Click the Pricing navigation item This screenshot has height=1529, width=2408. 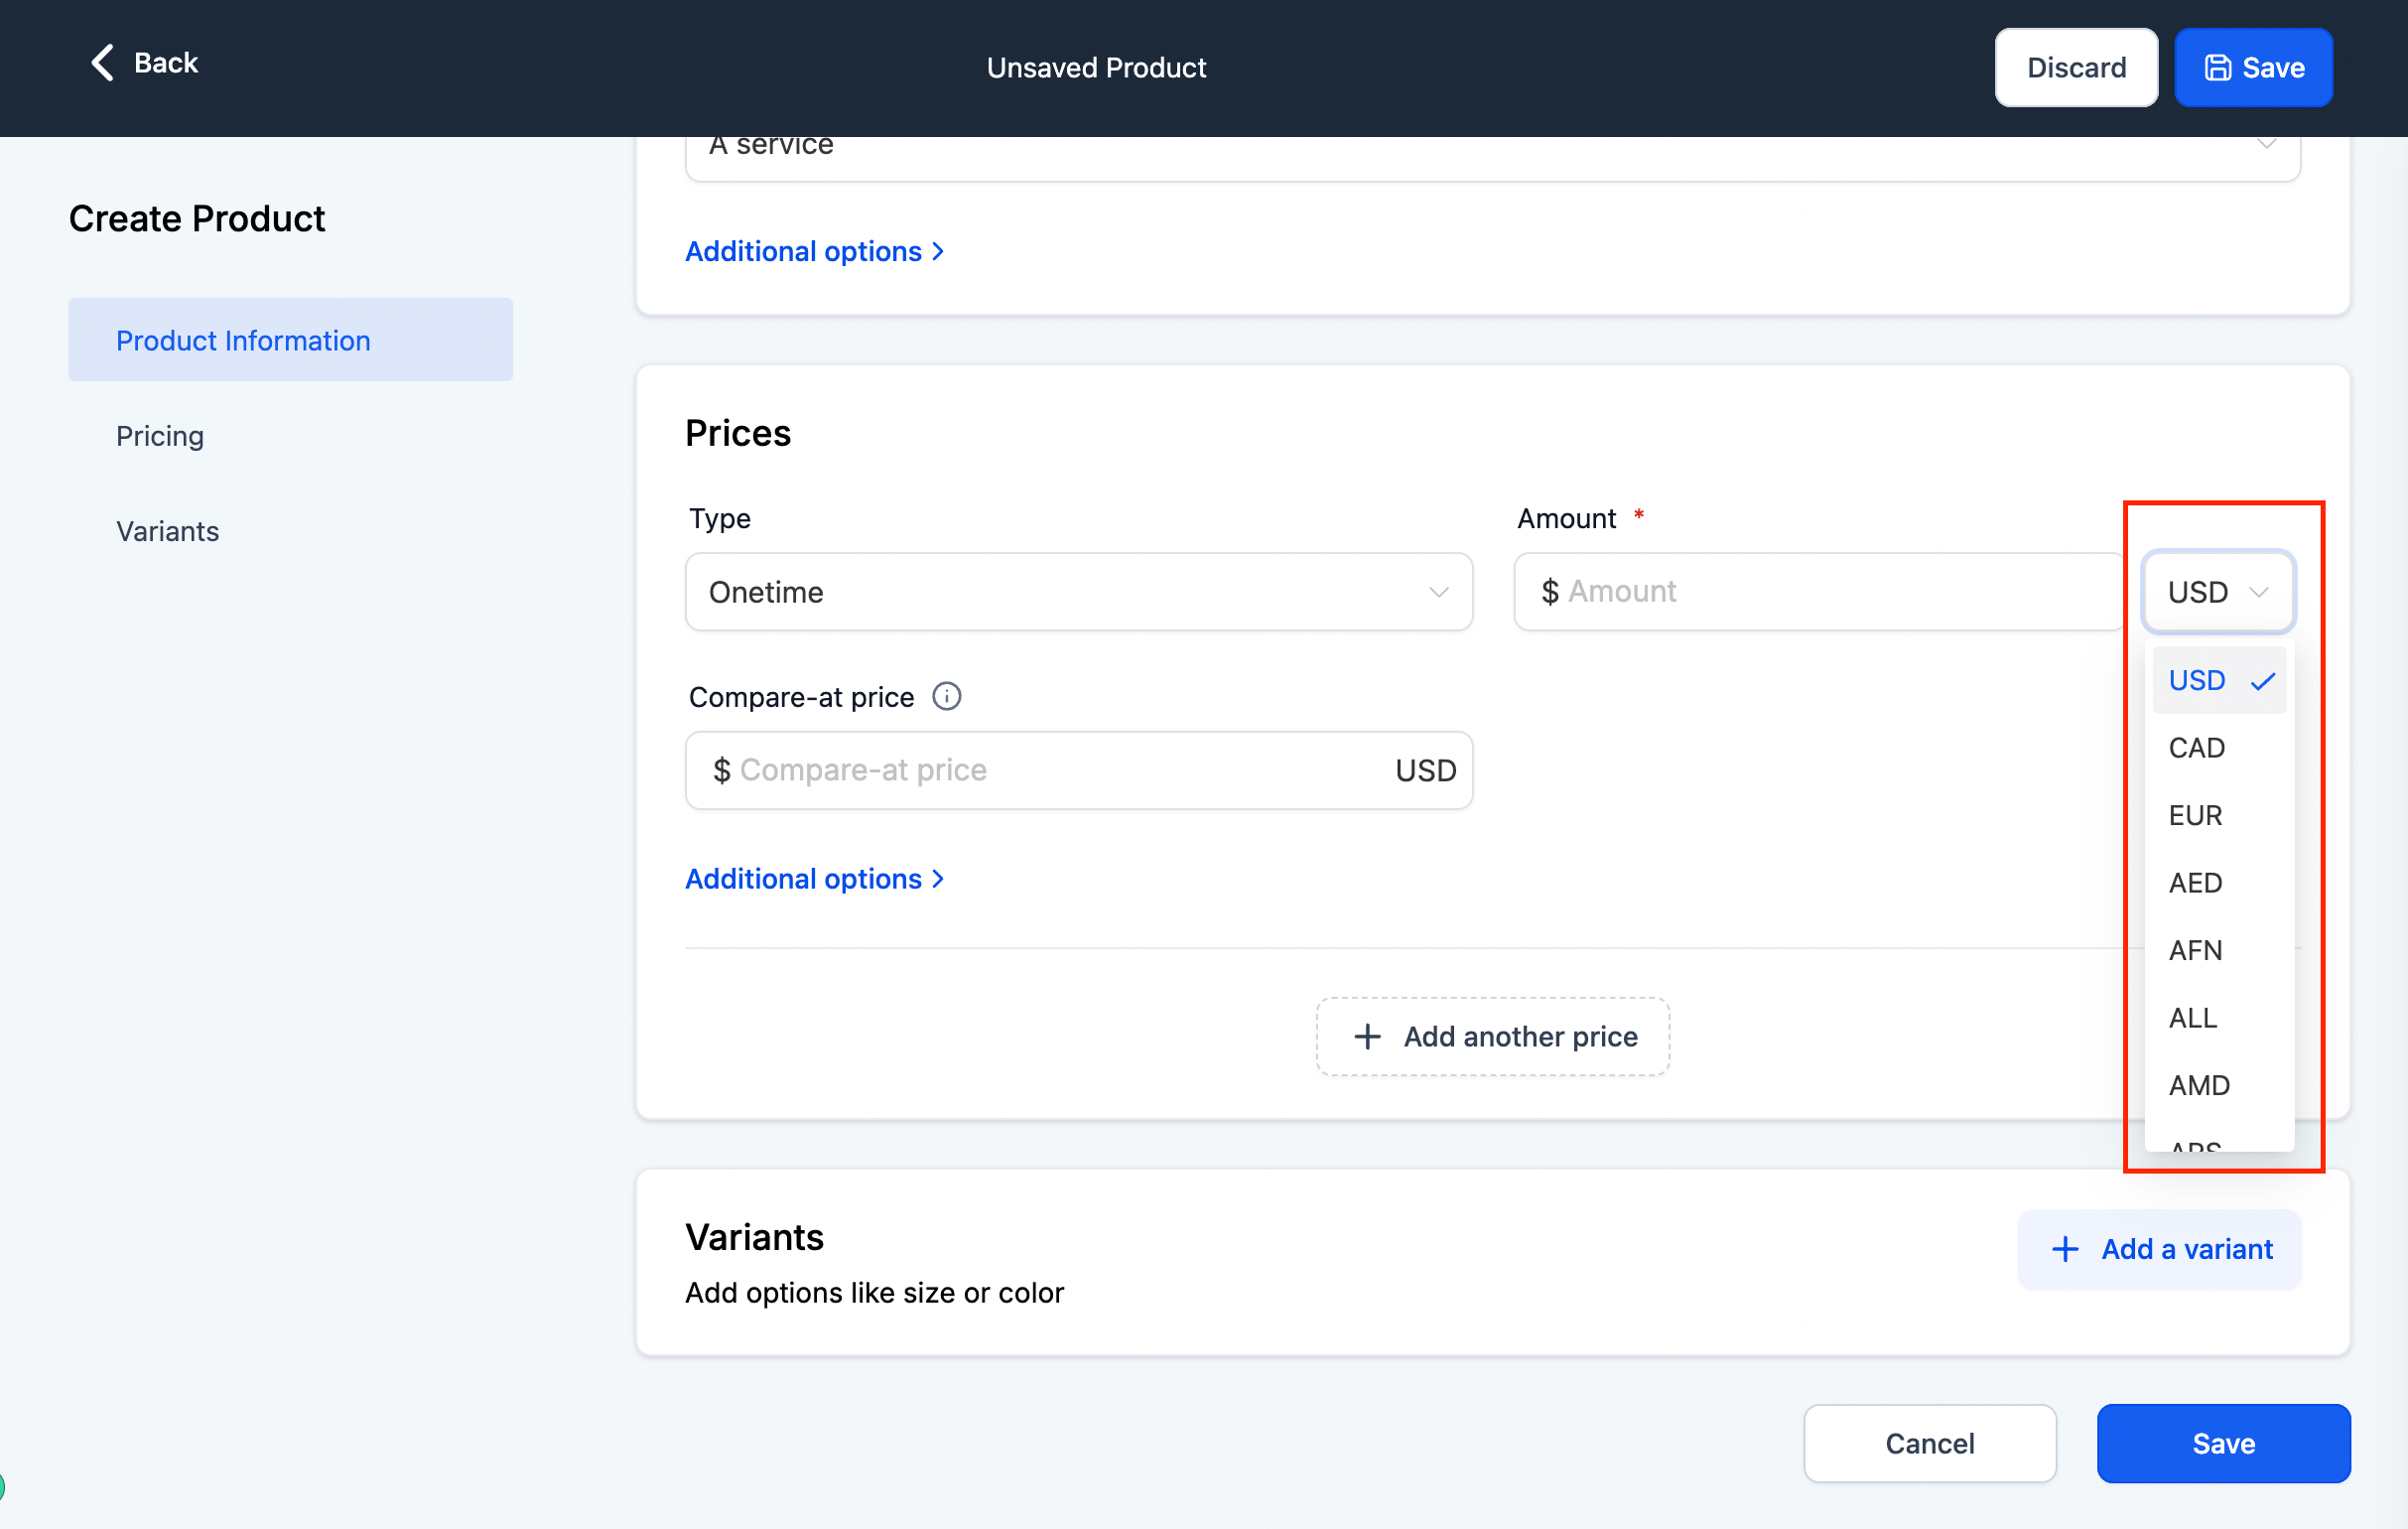pyautogui.click(x=158, y=434)
